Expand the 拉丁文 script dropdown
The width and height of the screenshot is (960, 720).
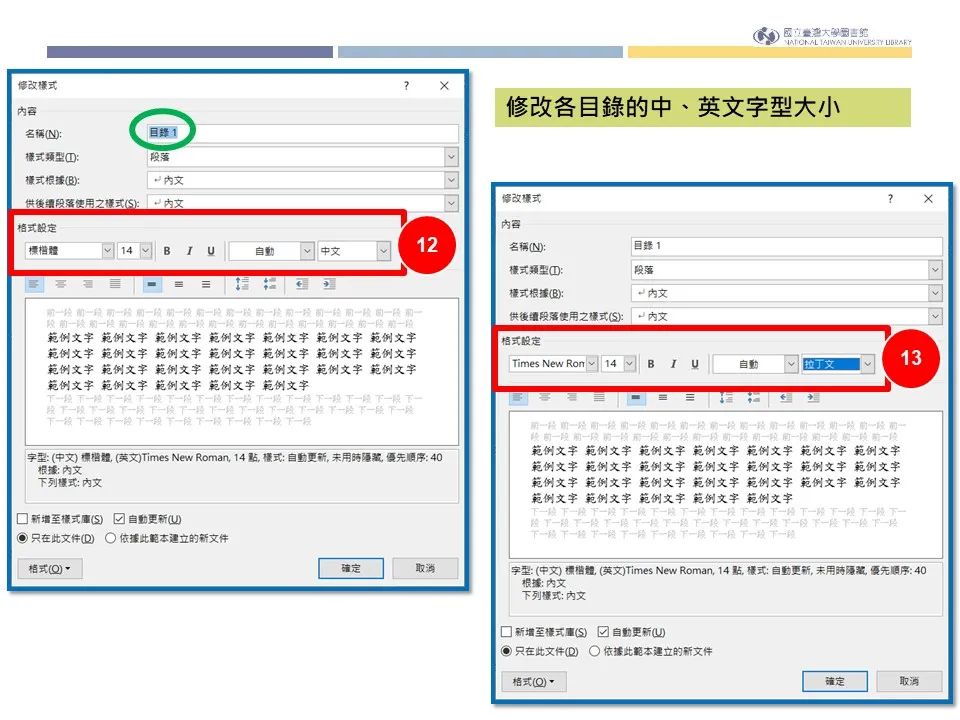pos(868,364)
